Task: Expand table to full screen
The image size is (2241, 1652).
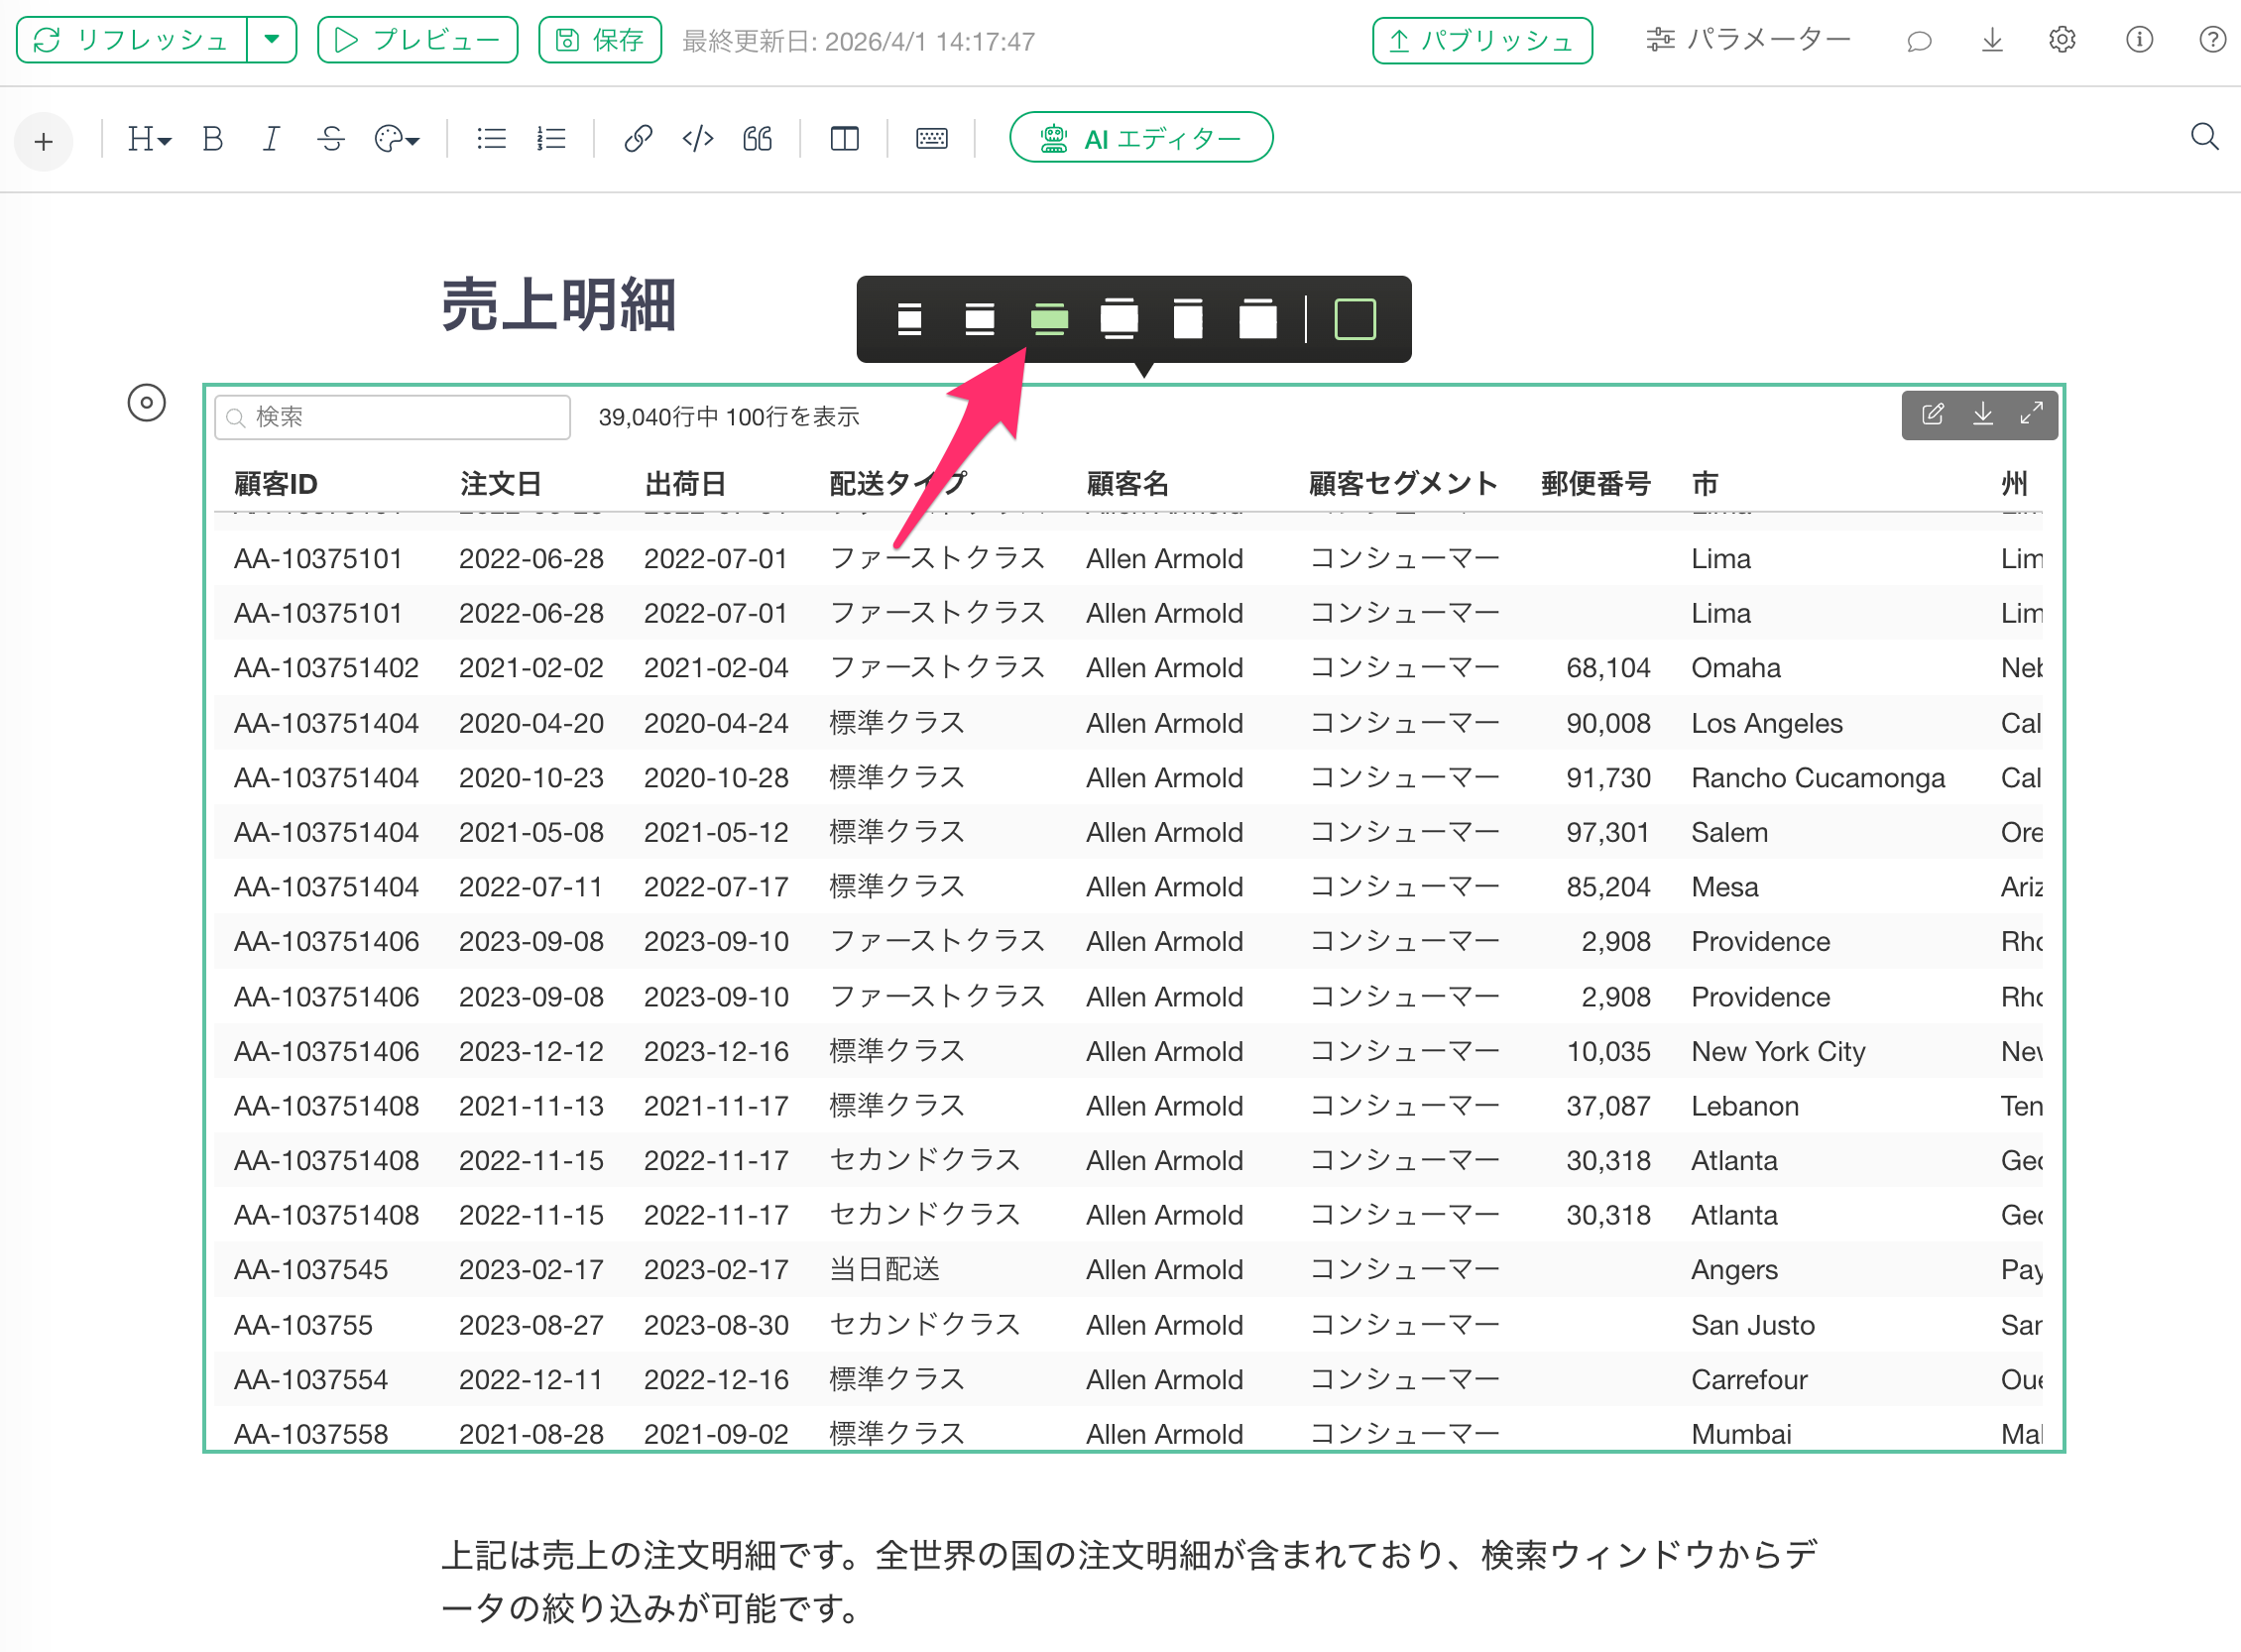Action: (x=2031, y=414)
